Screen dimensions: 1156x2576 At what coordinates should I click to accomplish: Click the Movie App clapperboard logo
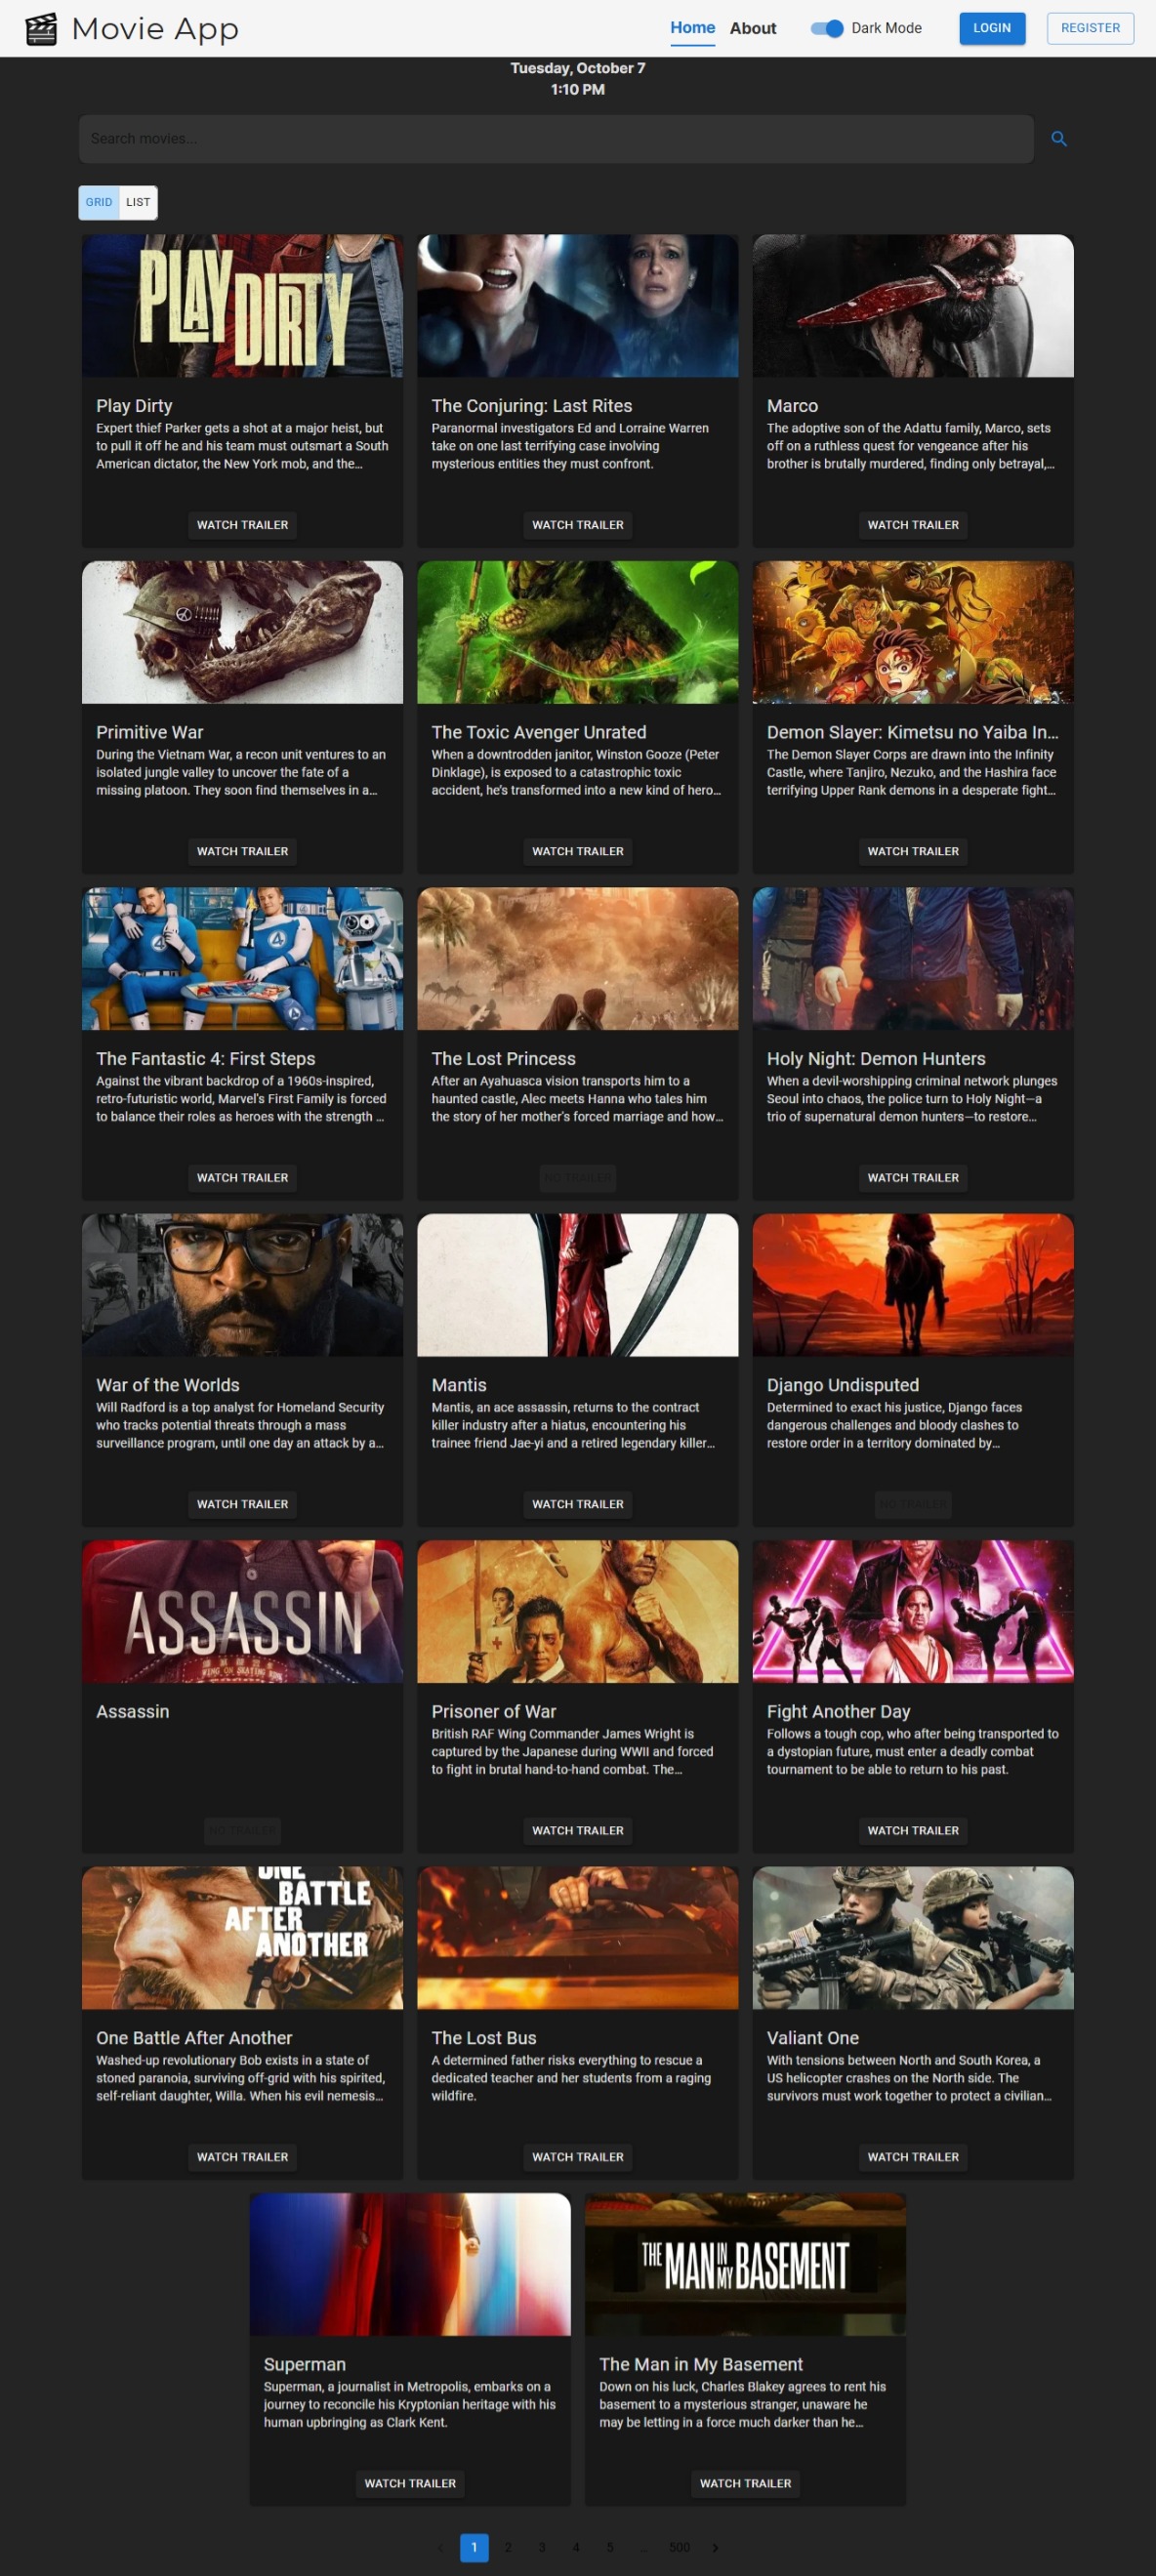tap(41, 29)
